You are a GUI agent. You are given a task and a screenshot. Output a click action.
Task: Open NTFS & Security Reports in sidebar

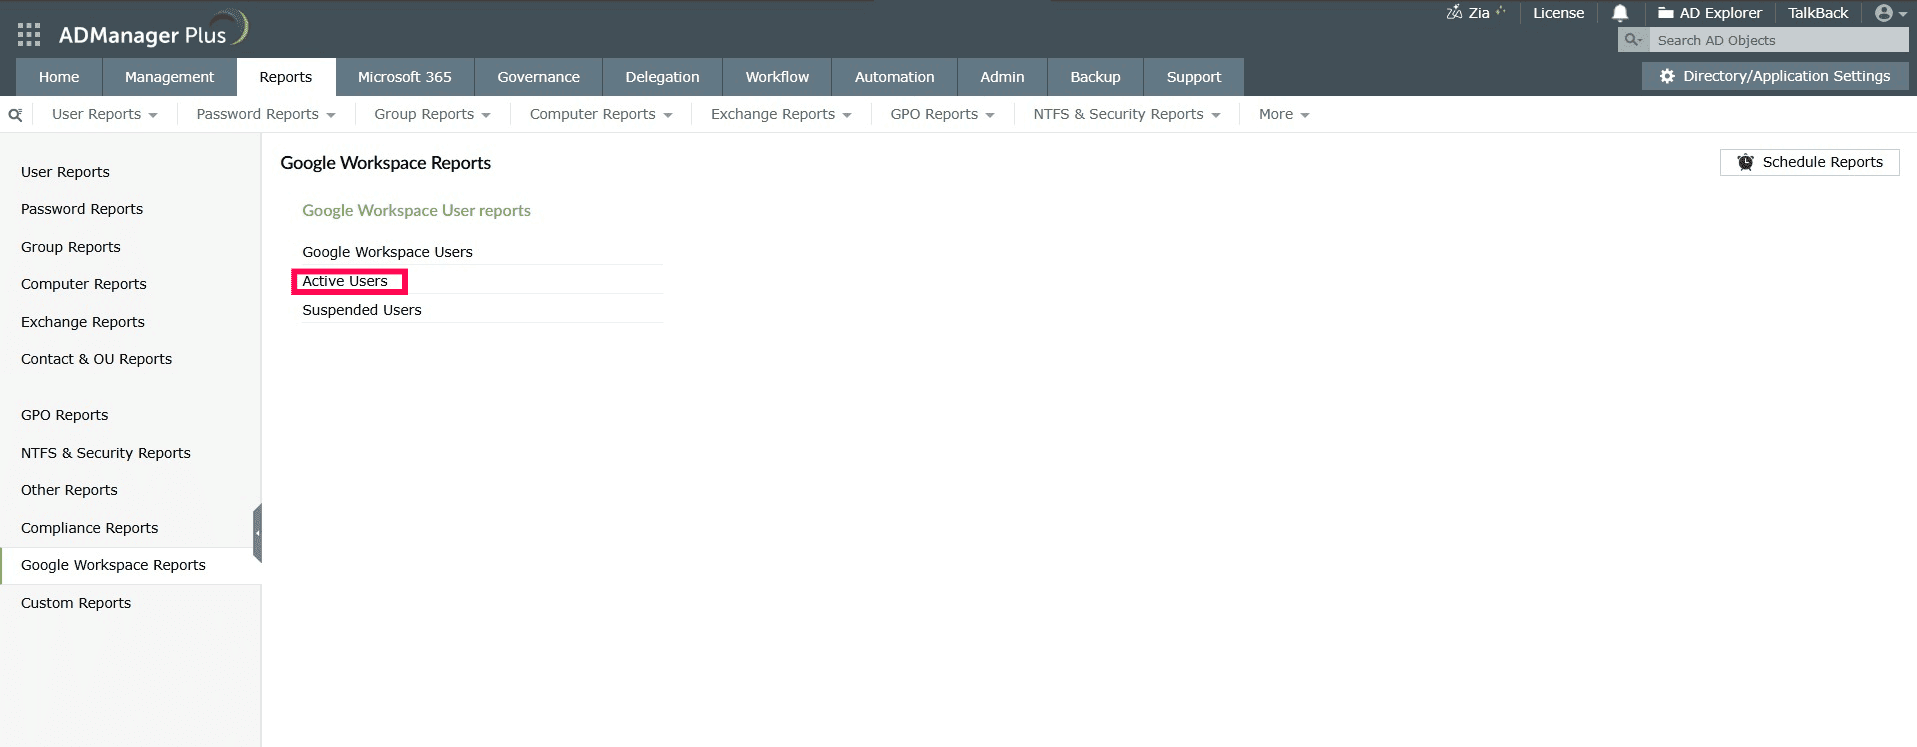106,453
